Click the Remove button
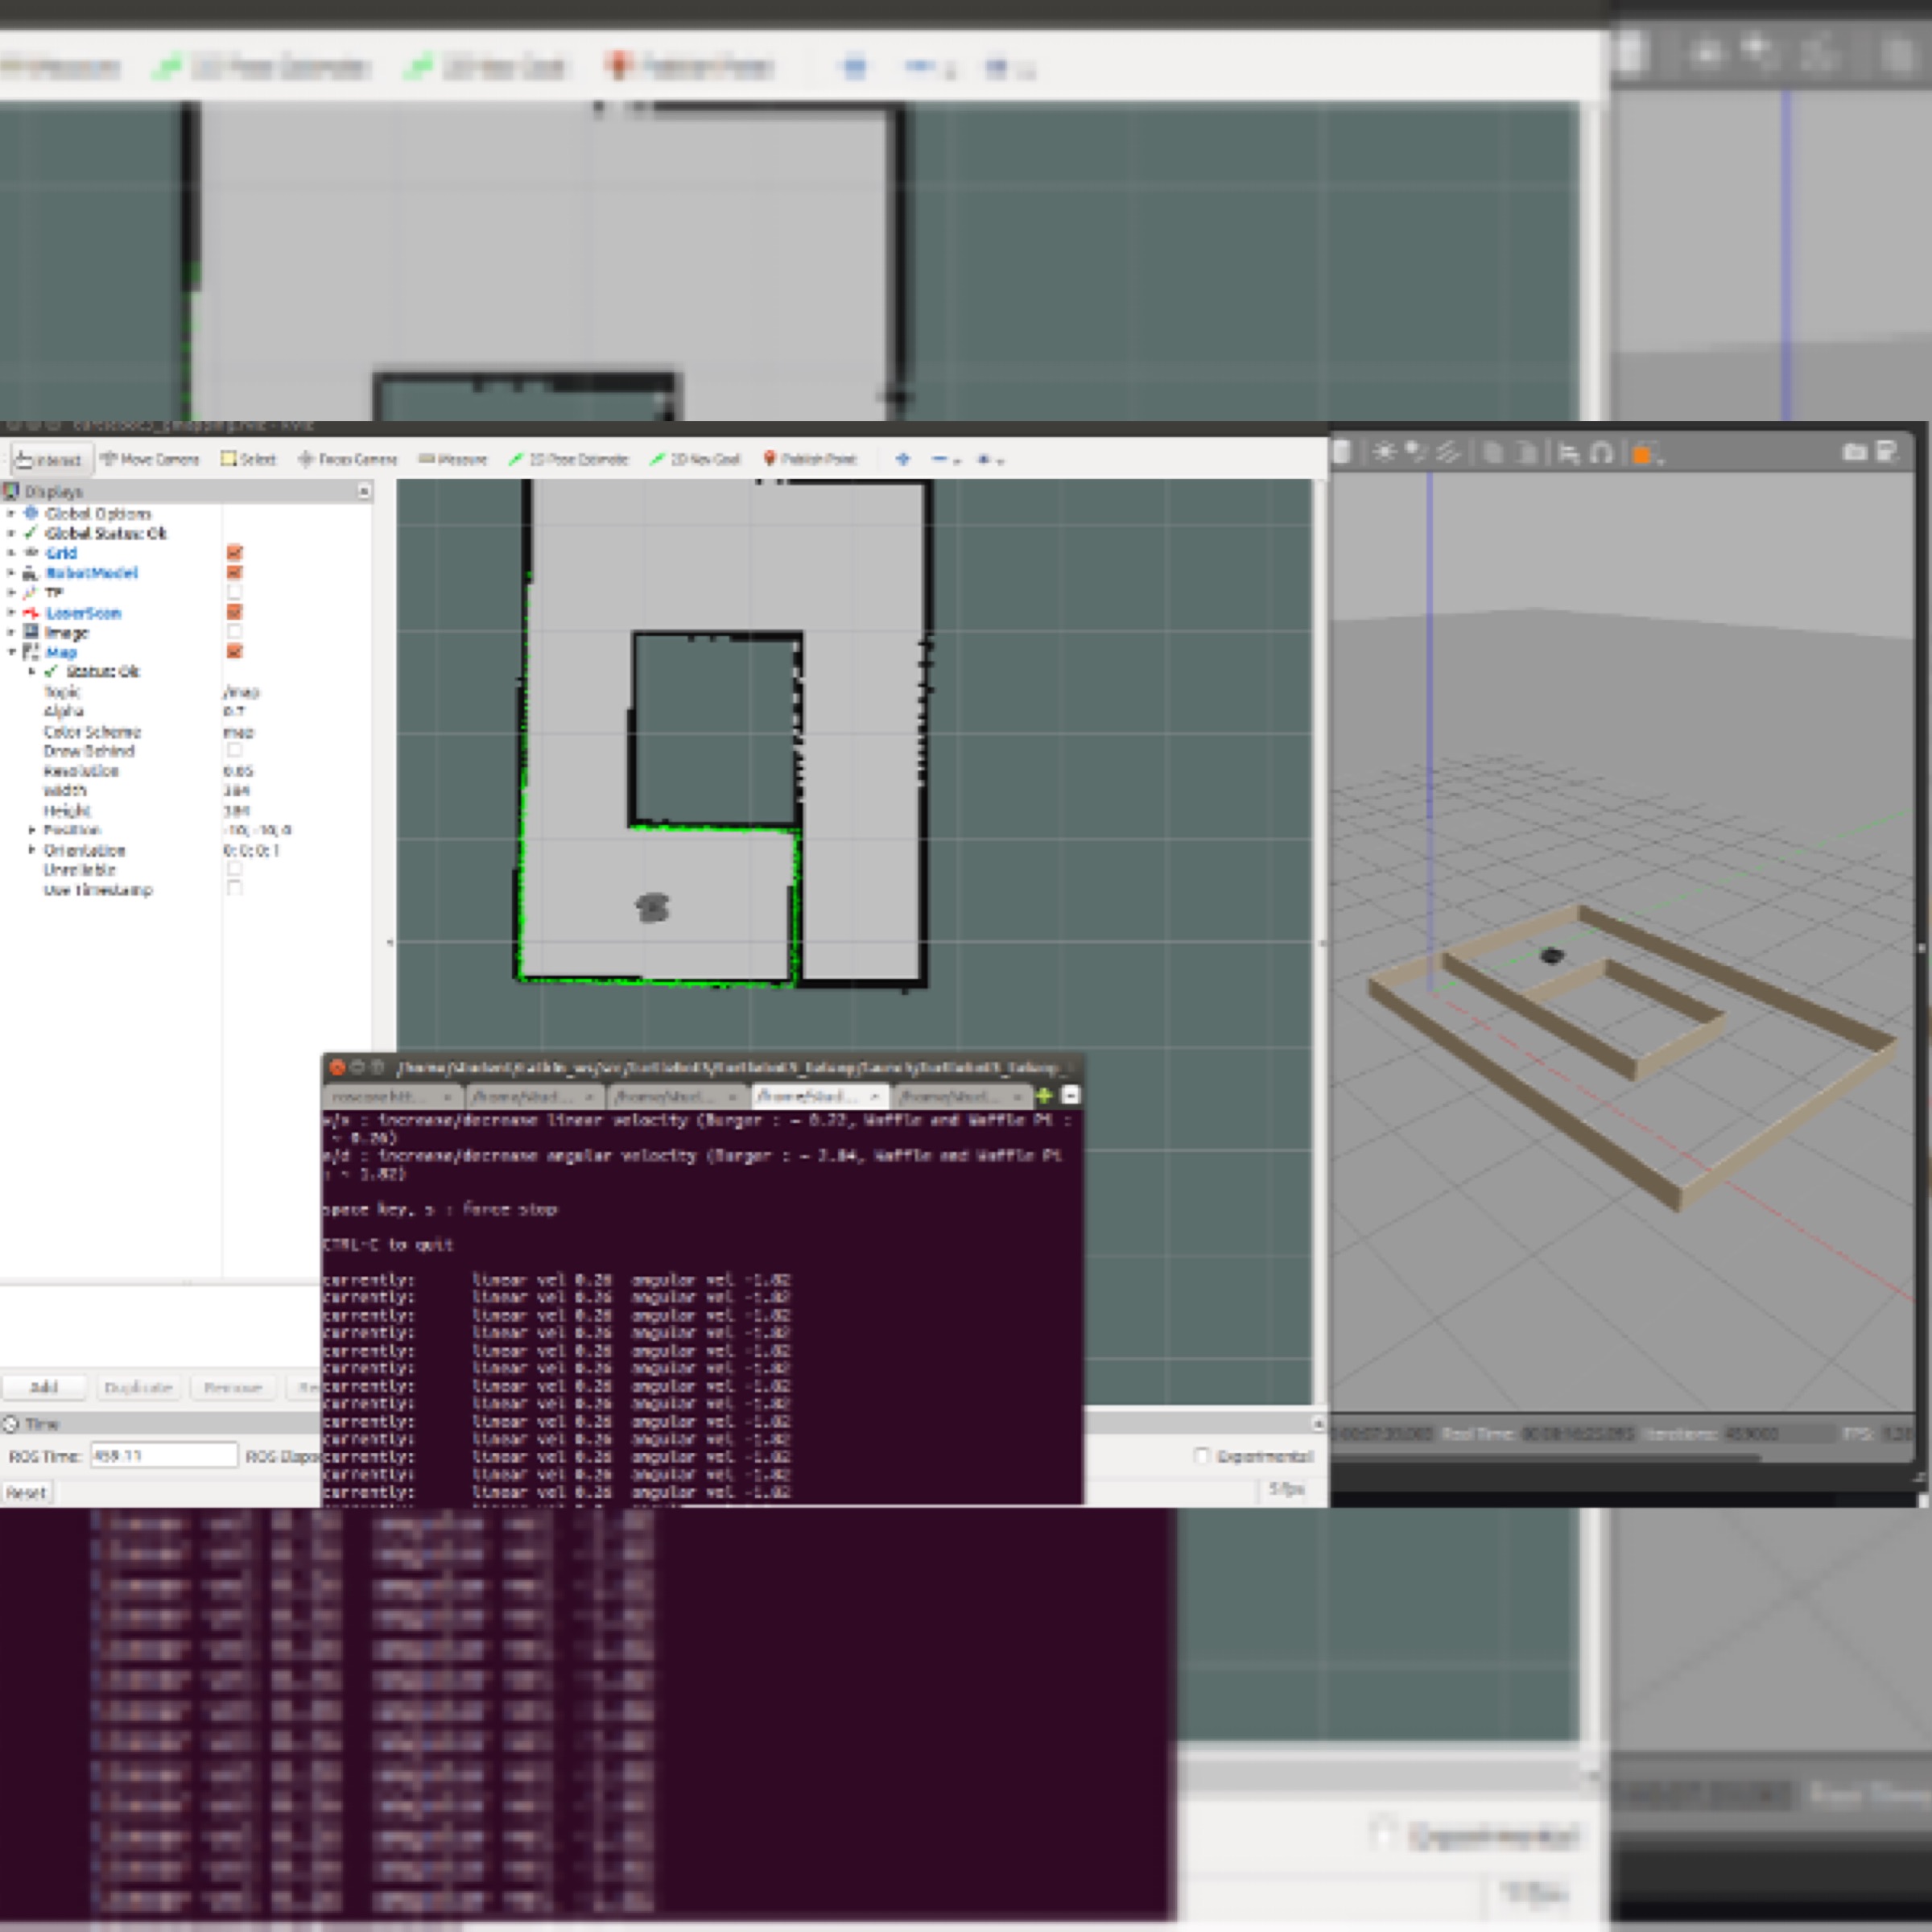This screenshot has width=1932, height=1932. 232,1387
